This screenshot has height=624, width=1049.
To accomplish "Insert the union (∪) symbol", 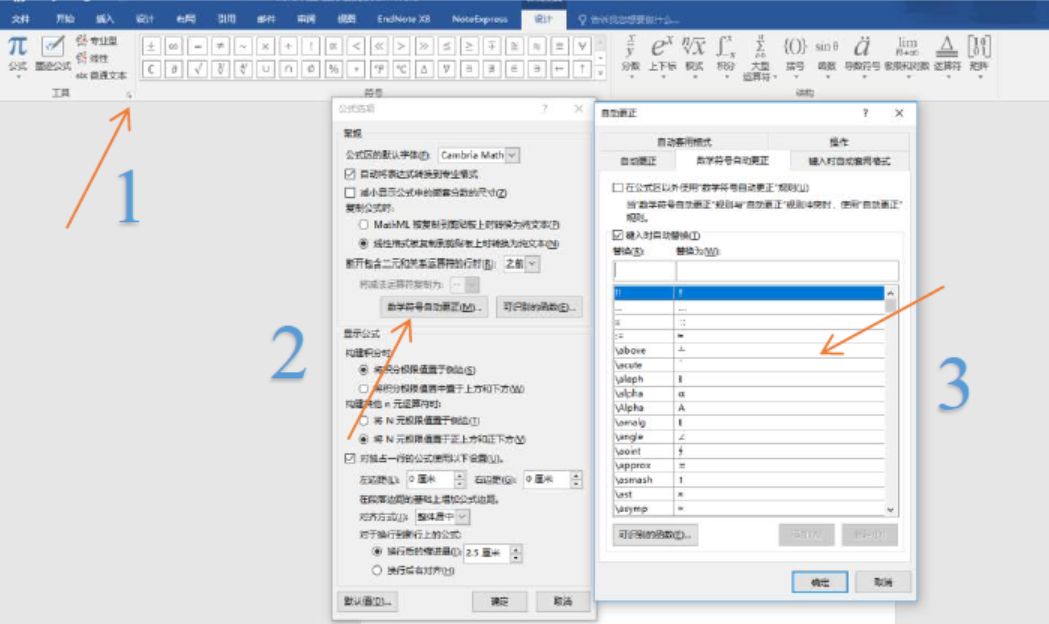I will click(x=265, y=69).
